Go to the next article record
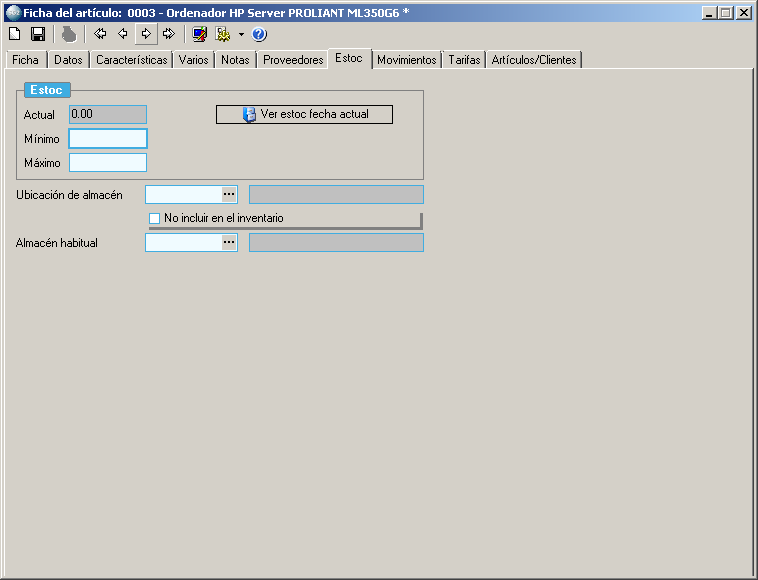The image size is (758, 580). coord(146,34)
